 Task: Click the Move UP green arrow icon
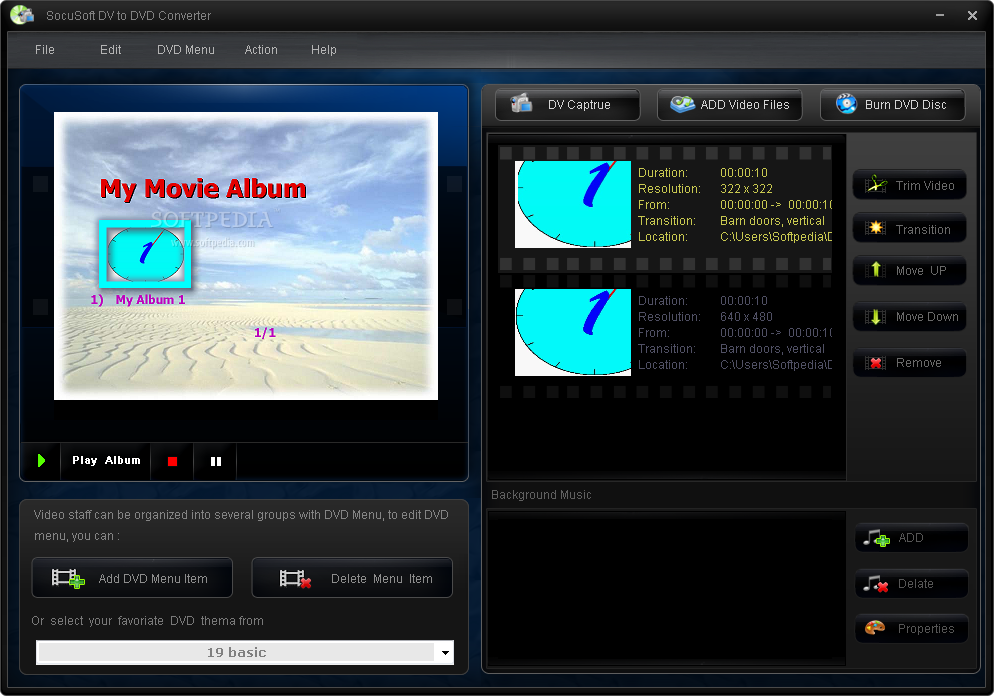pos(875,270)
